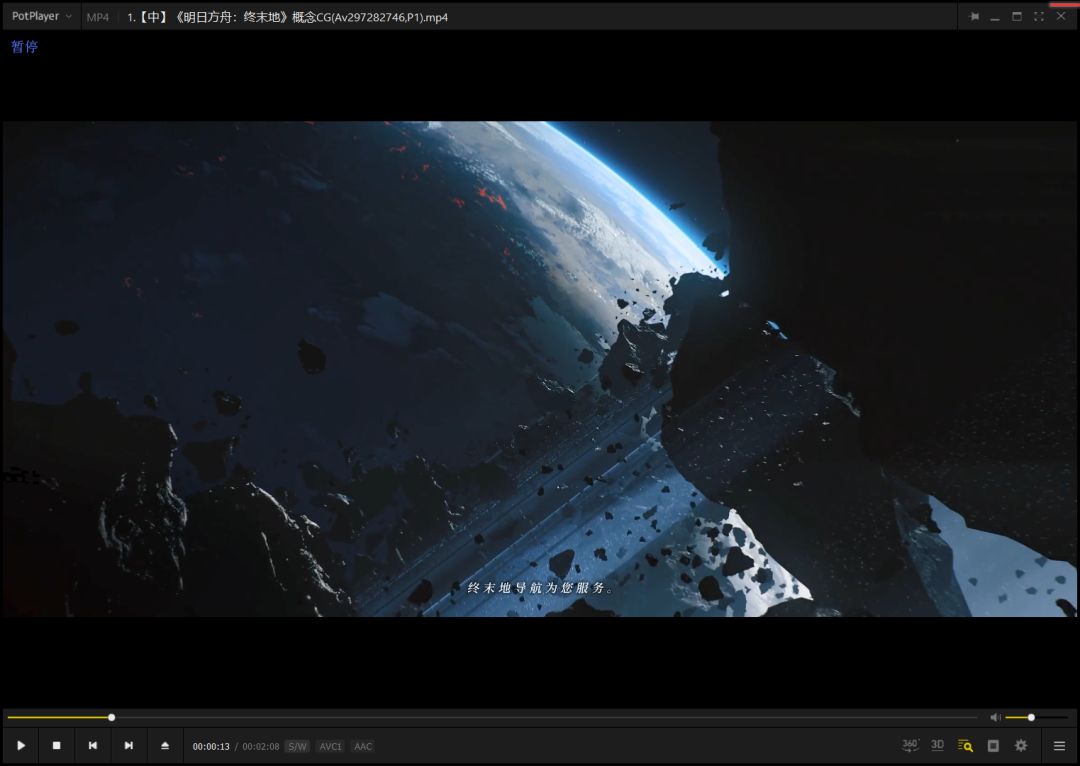
Task: Toggle 3D video mode
Action: pyautogui.click(x=937, y=745)
